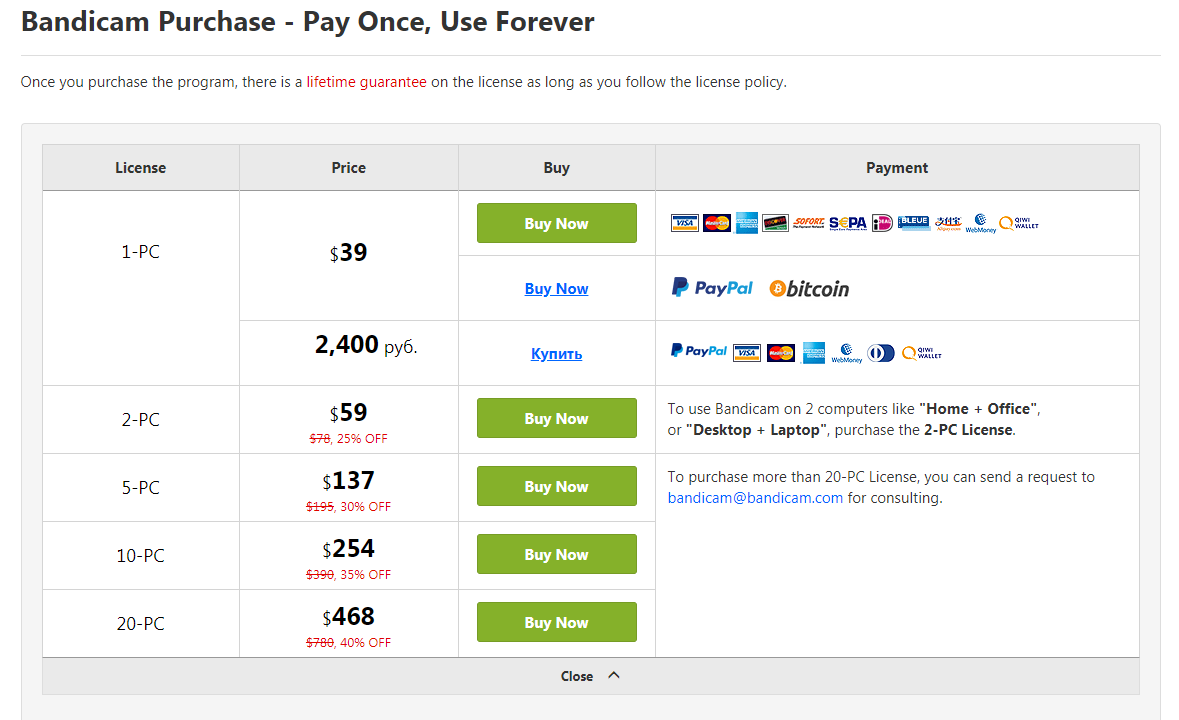Open the blue Buy Now text link
Viewport: 1179px width, 720px height.
coord(556,289)
